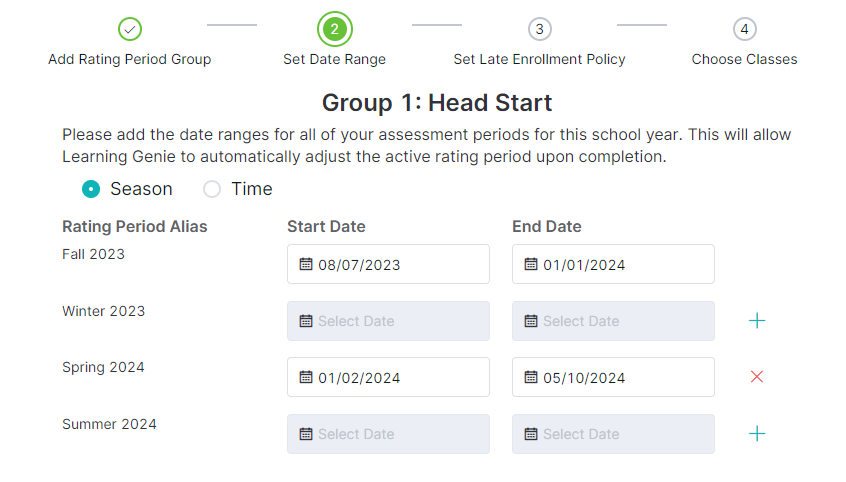Remove Spring 2024 date range with red X
Viewport: 846px width, 482px height.
point(757,377)
